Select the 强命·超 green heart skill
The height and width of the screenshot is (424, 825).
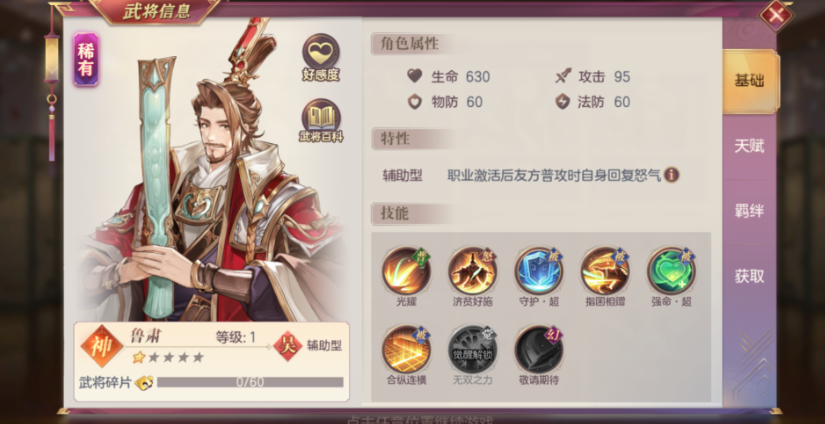tap(671, 271)
